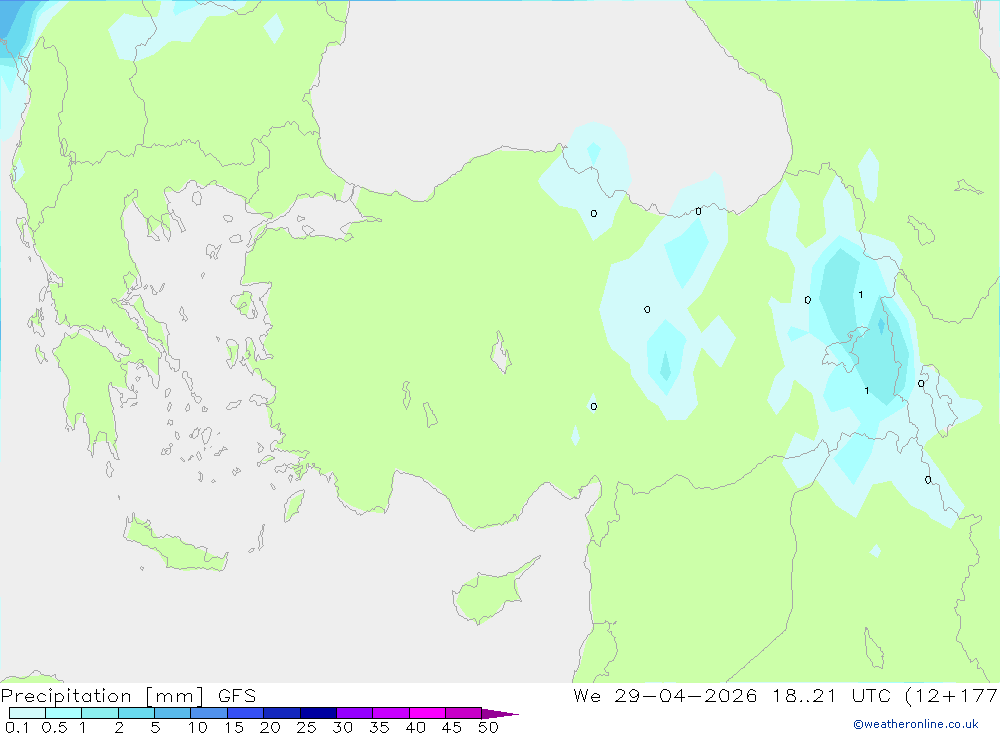Click the 0.1–0.5 mm palest legend swatch
This screenshot has height=733, width=1000.
27,713
